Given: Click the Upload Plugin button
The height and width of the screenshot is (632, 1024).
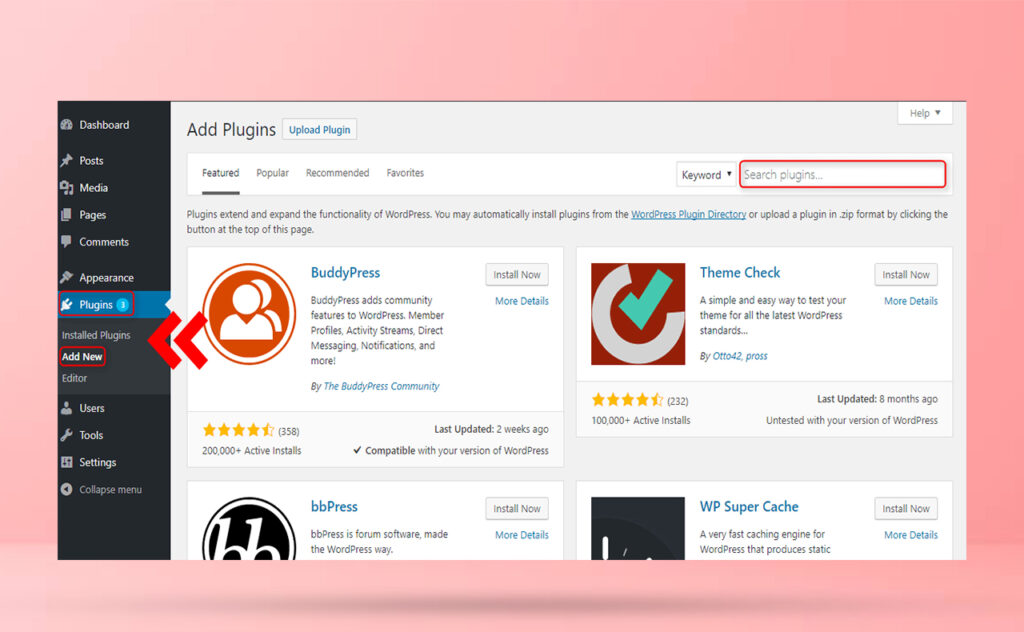Looking at the screenshot, I should 319,129.
